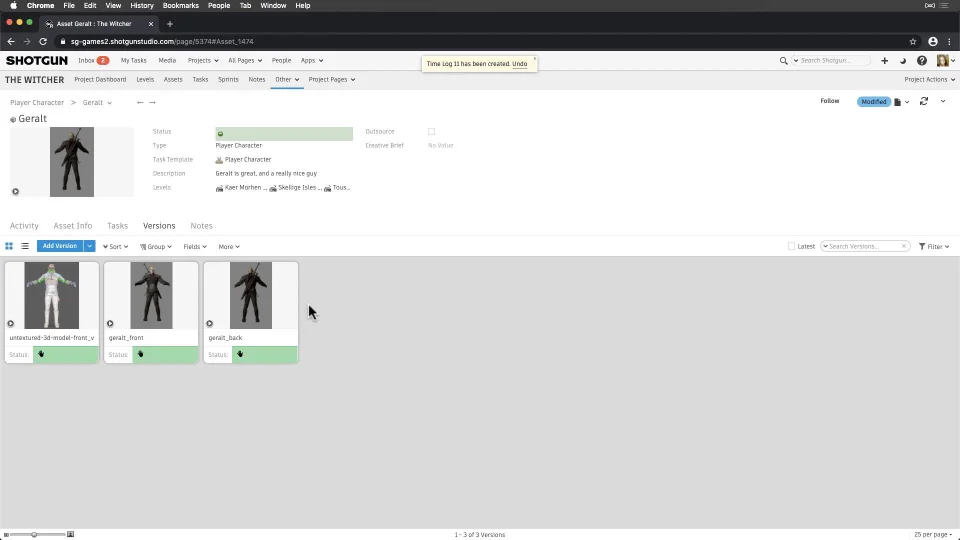Click Undo in time log notification
Screen dimensions: 960x540
tap(519, 64)
